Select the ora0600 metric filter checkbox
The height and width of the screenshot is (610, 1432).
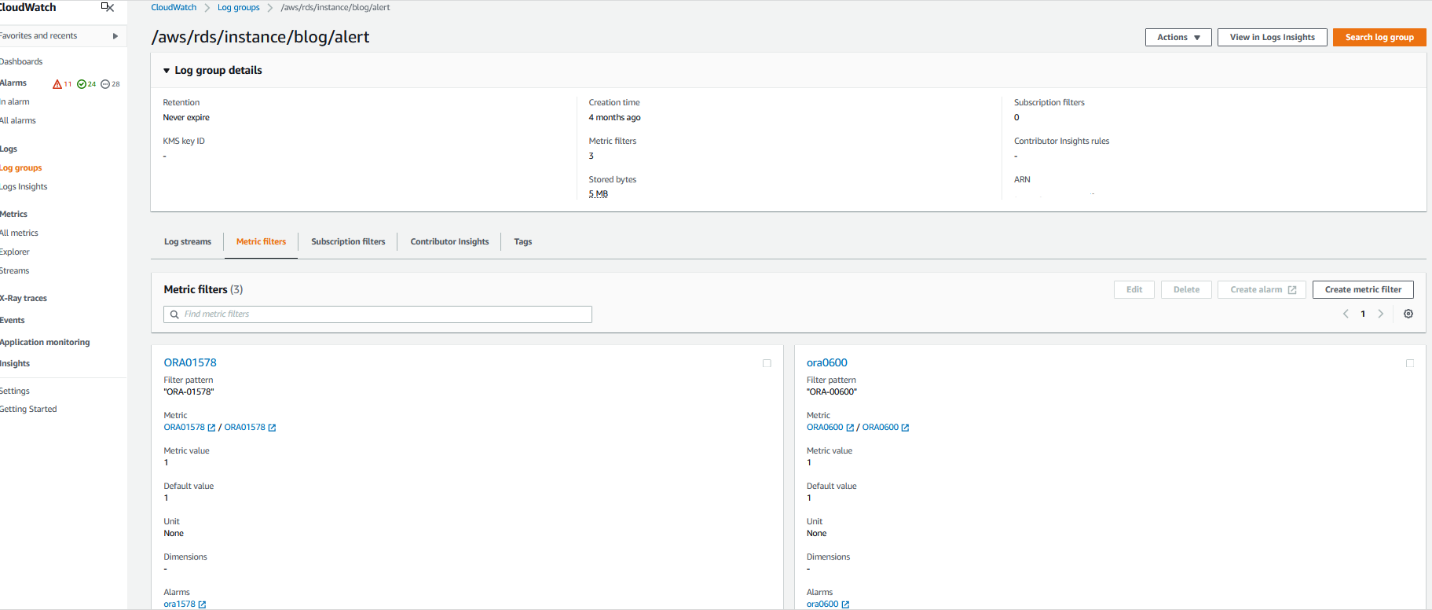pyautogui.click(x=1410, y=363)
